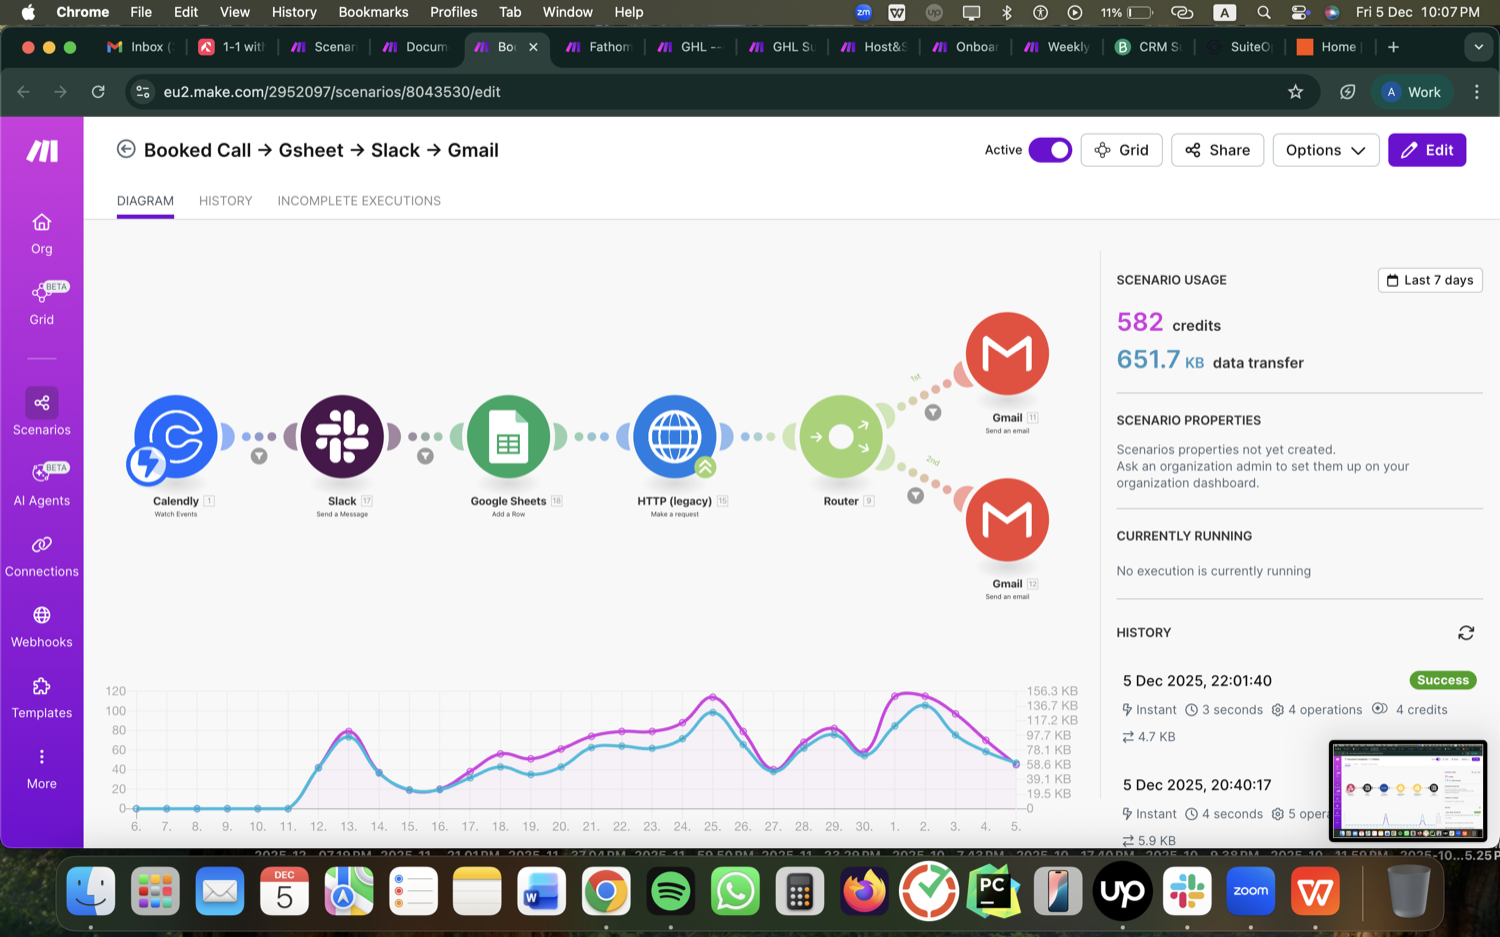Open AI Agents in the sidebar
Screen dimensions: 1500x937
pos(42,483)
